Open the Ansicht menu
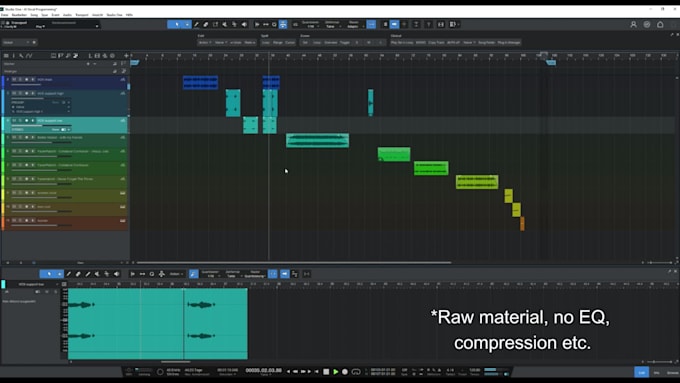680x383 pixels. point(97,15)
